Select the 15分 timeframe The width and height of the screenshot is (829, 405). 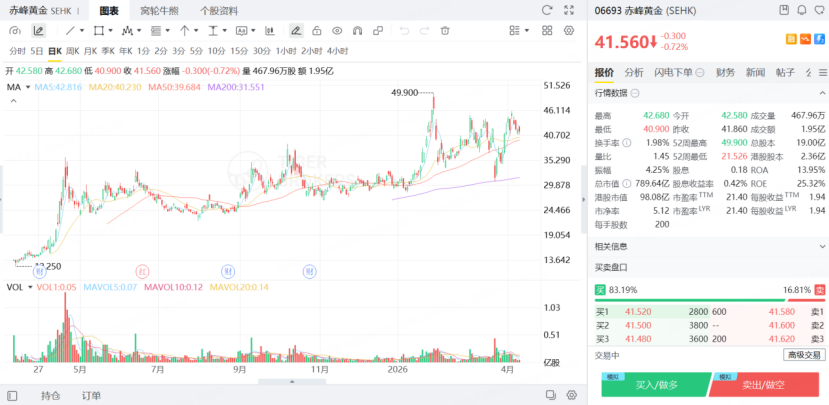[x=239, y=51]
